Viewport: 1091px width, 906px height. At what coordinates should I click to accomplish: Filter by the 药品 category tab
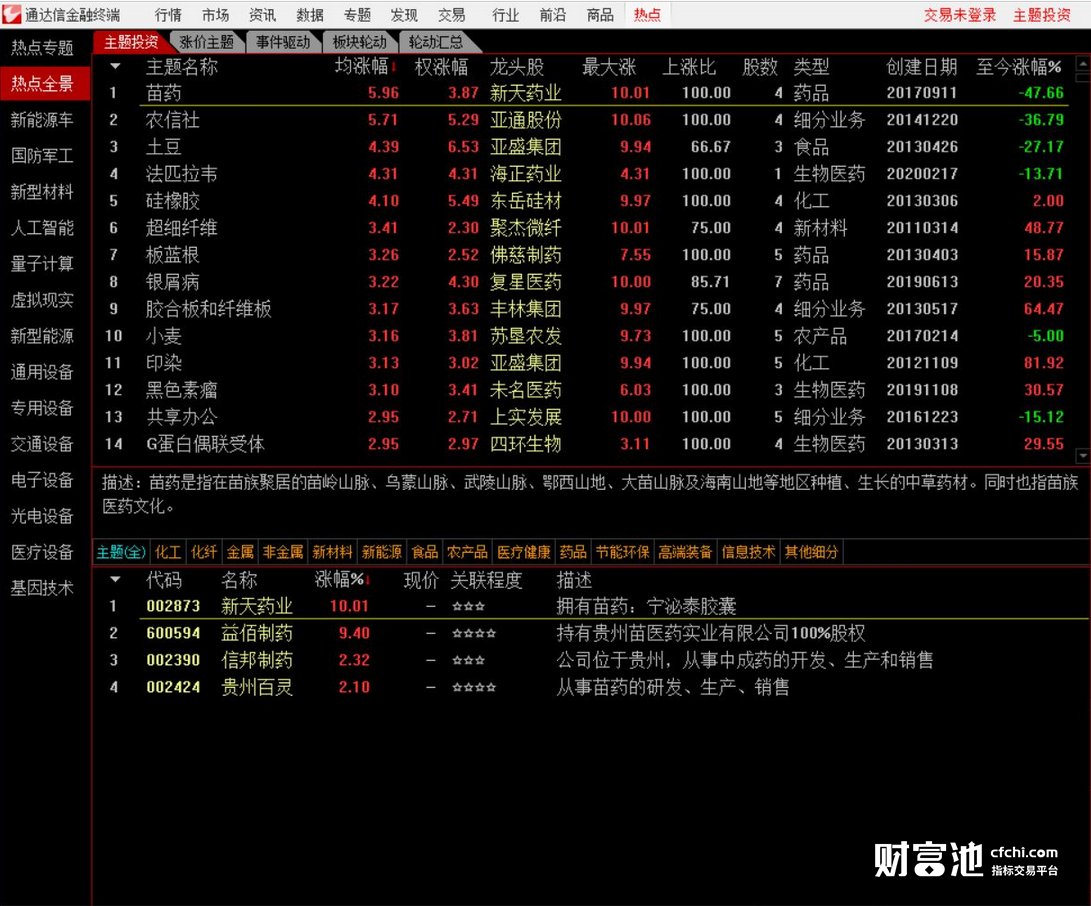point(573,553)
